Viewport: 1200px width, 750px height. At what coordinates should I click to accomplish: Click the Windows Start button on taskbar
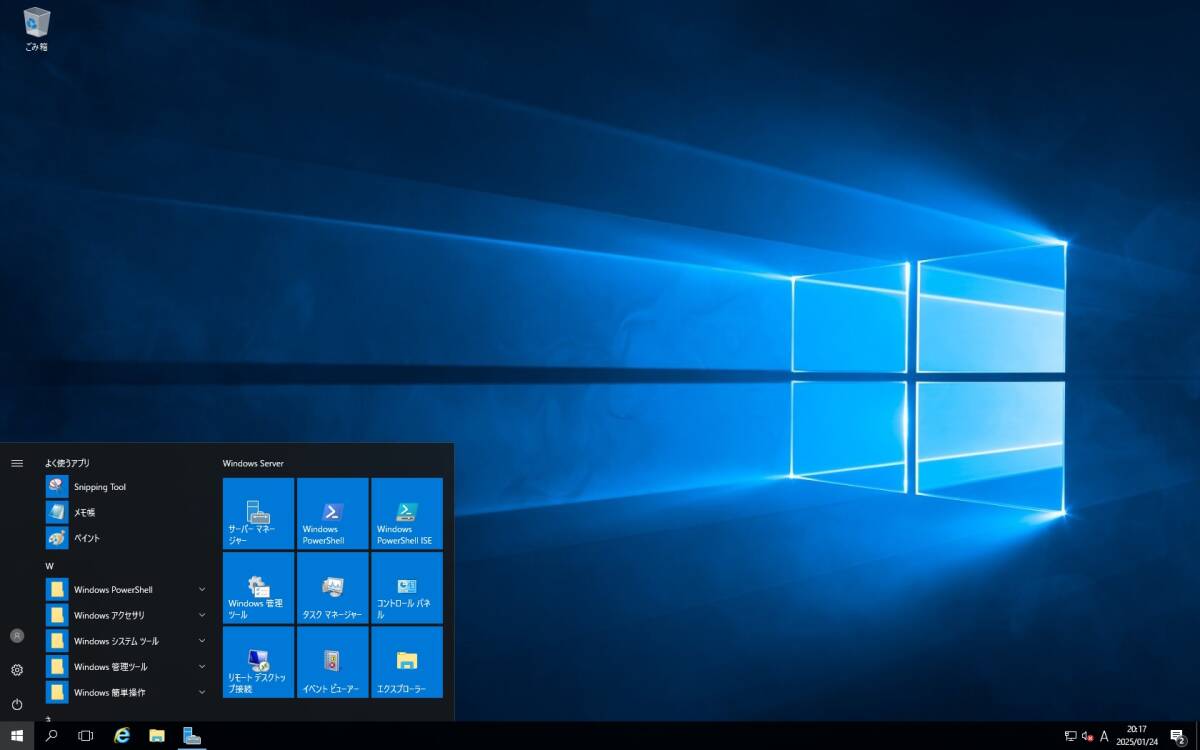tap(17, 736)
